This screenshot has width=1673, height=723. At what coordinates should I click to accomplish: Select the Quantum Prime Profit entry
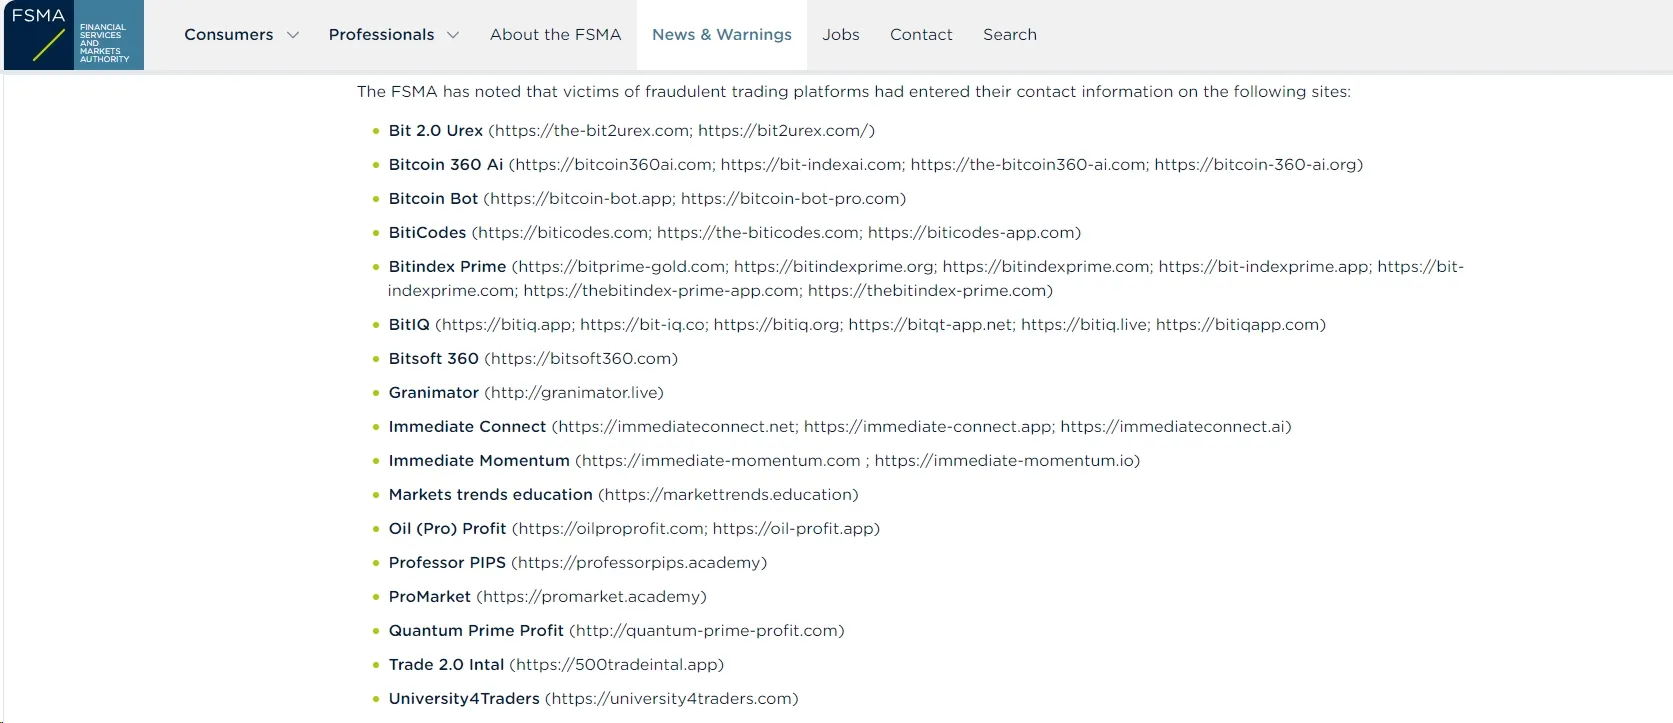tap(476, 631)
